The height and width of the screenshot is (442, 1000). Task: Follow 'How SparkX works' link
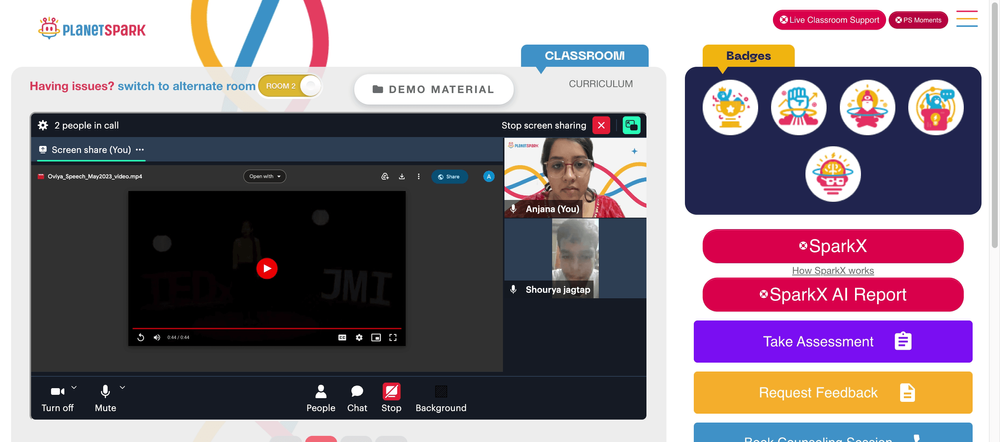833,270
